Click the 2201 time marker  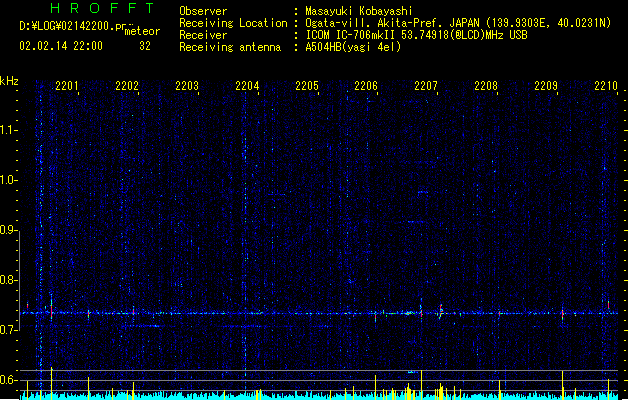click(x=67, y=86)
